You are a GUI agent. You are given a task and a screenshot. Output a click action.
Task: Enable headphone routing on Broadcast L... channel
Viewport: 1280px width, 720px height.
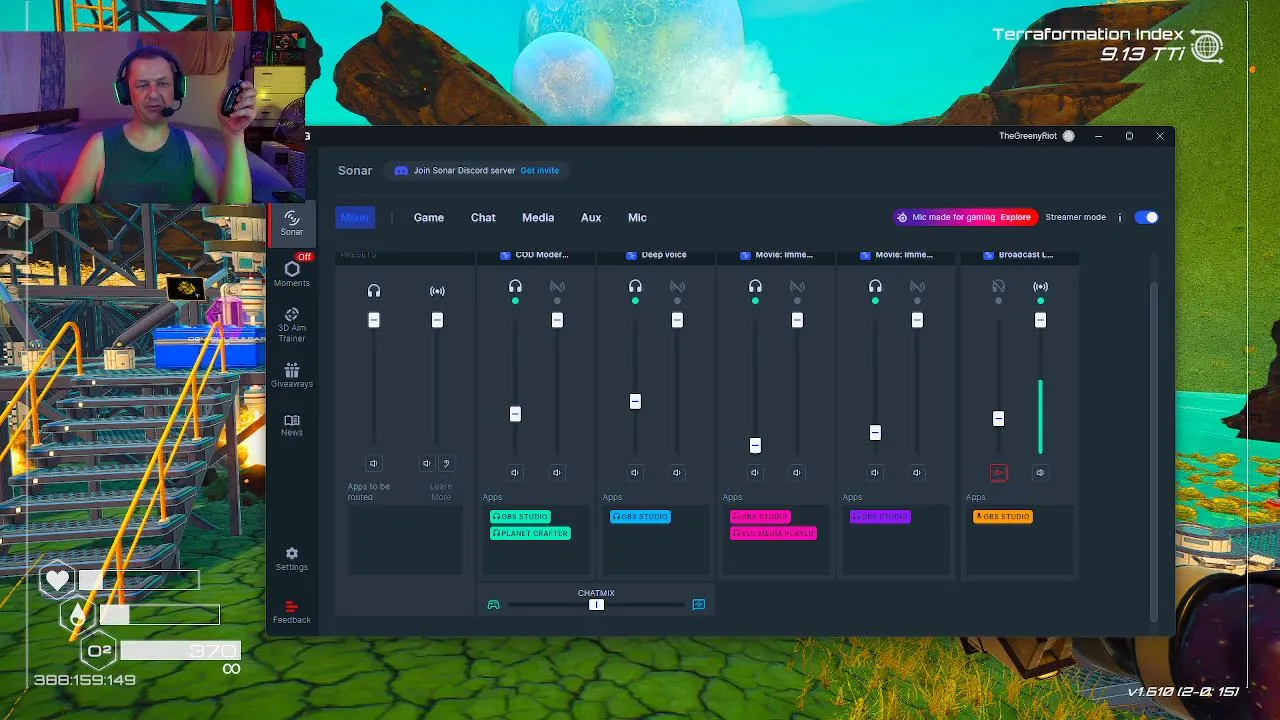click(998, 287)
